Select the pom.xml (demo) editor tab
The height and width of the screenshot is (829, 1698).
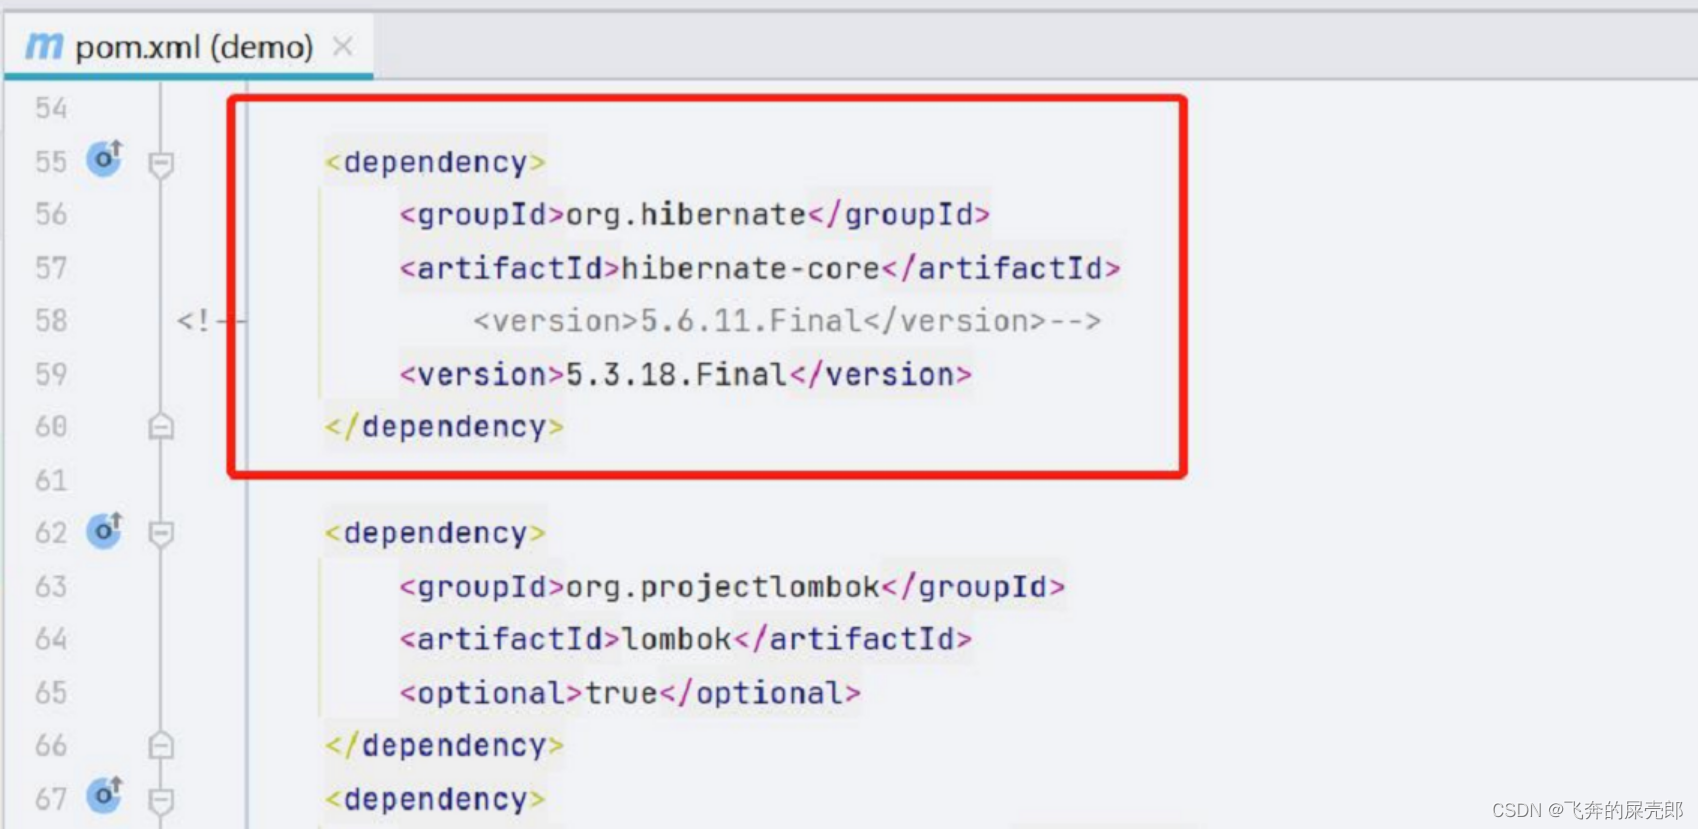189,46
